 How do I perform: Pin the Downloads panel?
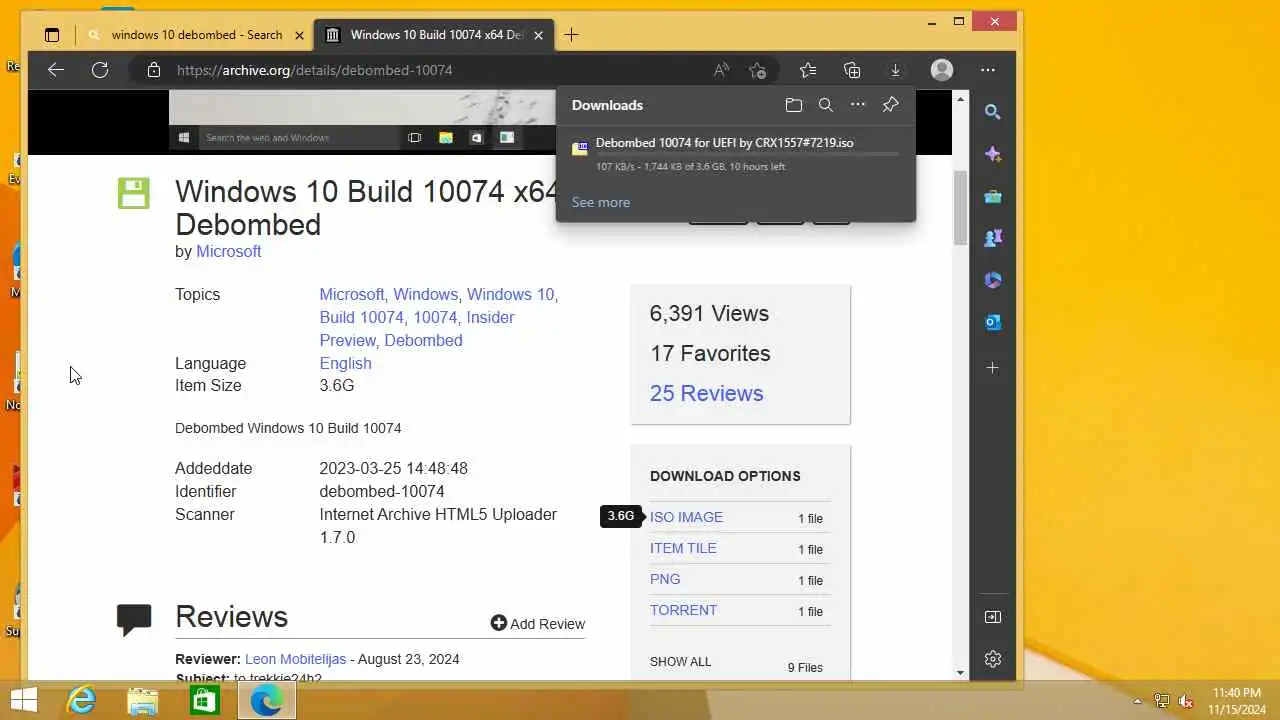(x=891, y=105)
